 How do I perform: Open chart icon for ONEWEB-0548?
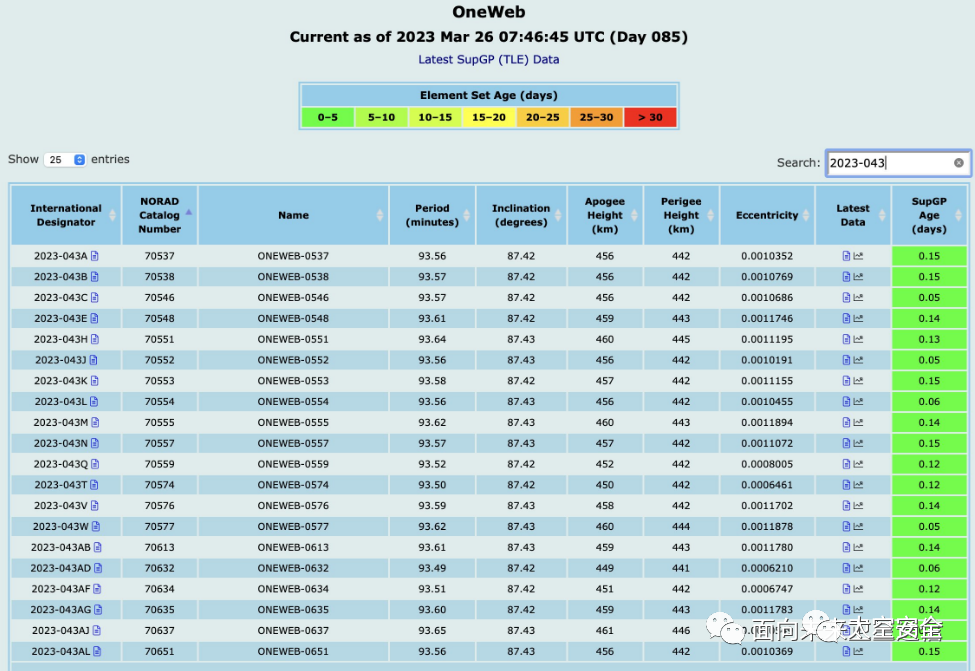pyautogui.click(x=858, y=318)
